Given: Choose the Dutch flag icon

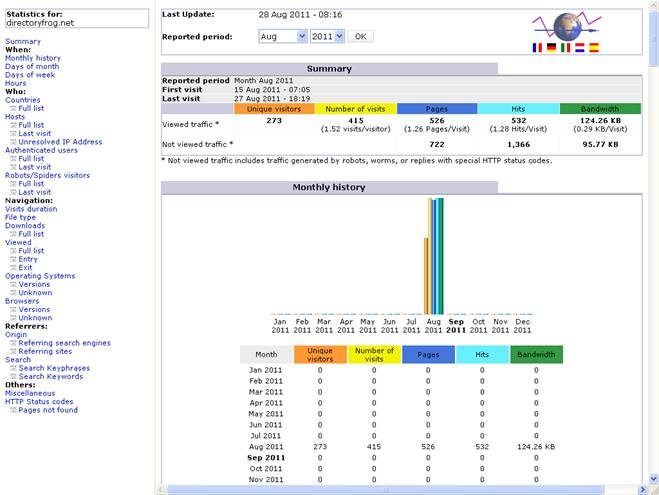Looking at the screenshot, I should 580,47.
